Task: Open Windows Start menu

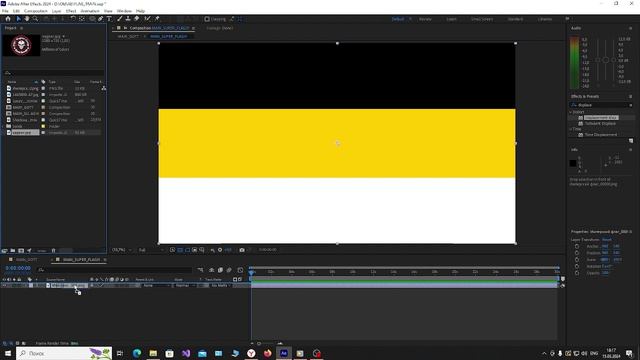Action: pyautogui.click(x=8, y=353)
